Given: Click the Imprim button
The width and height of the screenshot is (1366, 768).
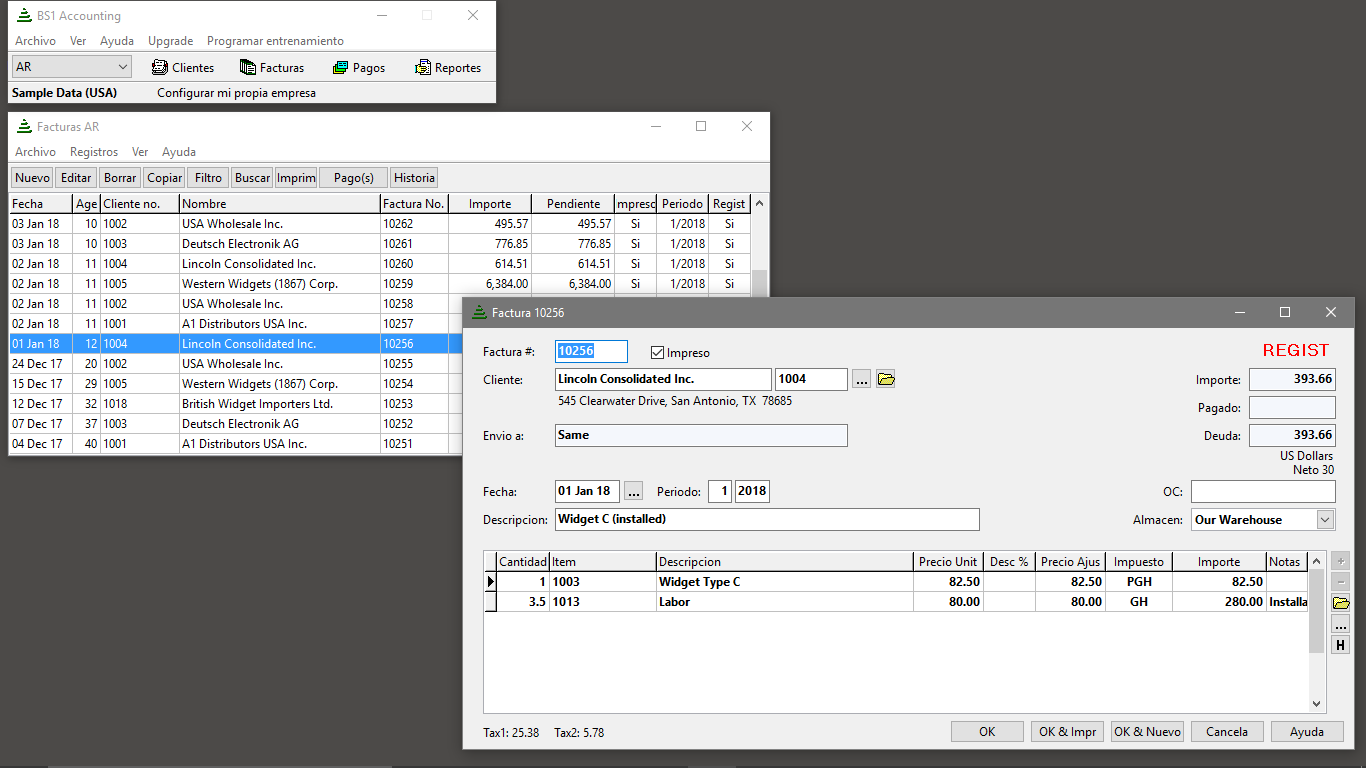Looking at the screenshot, I should (x=296, y=178).
